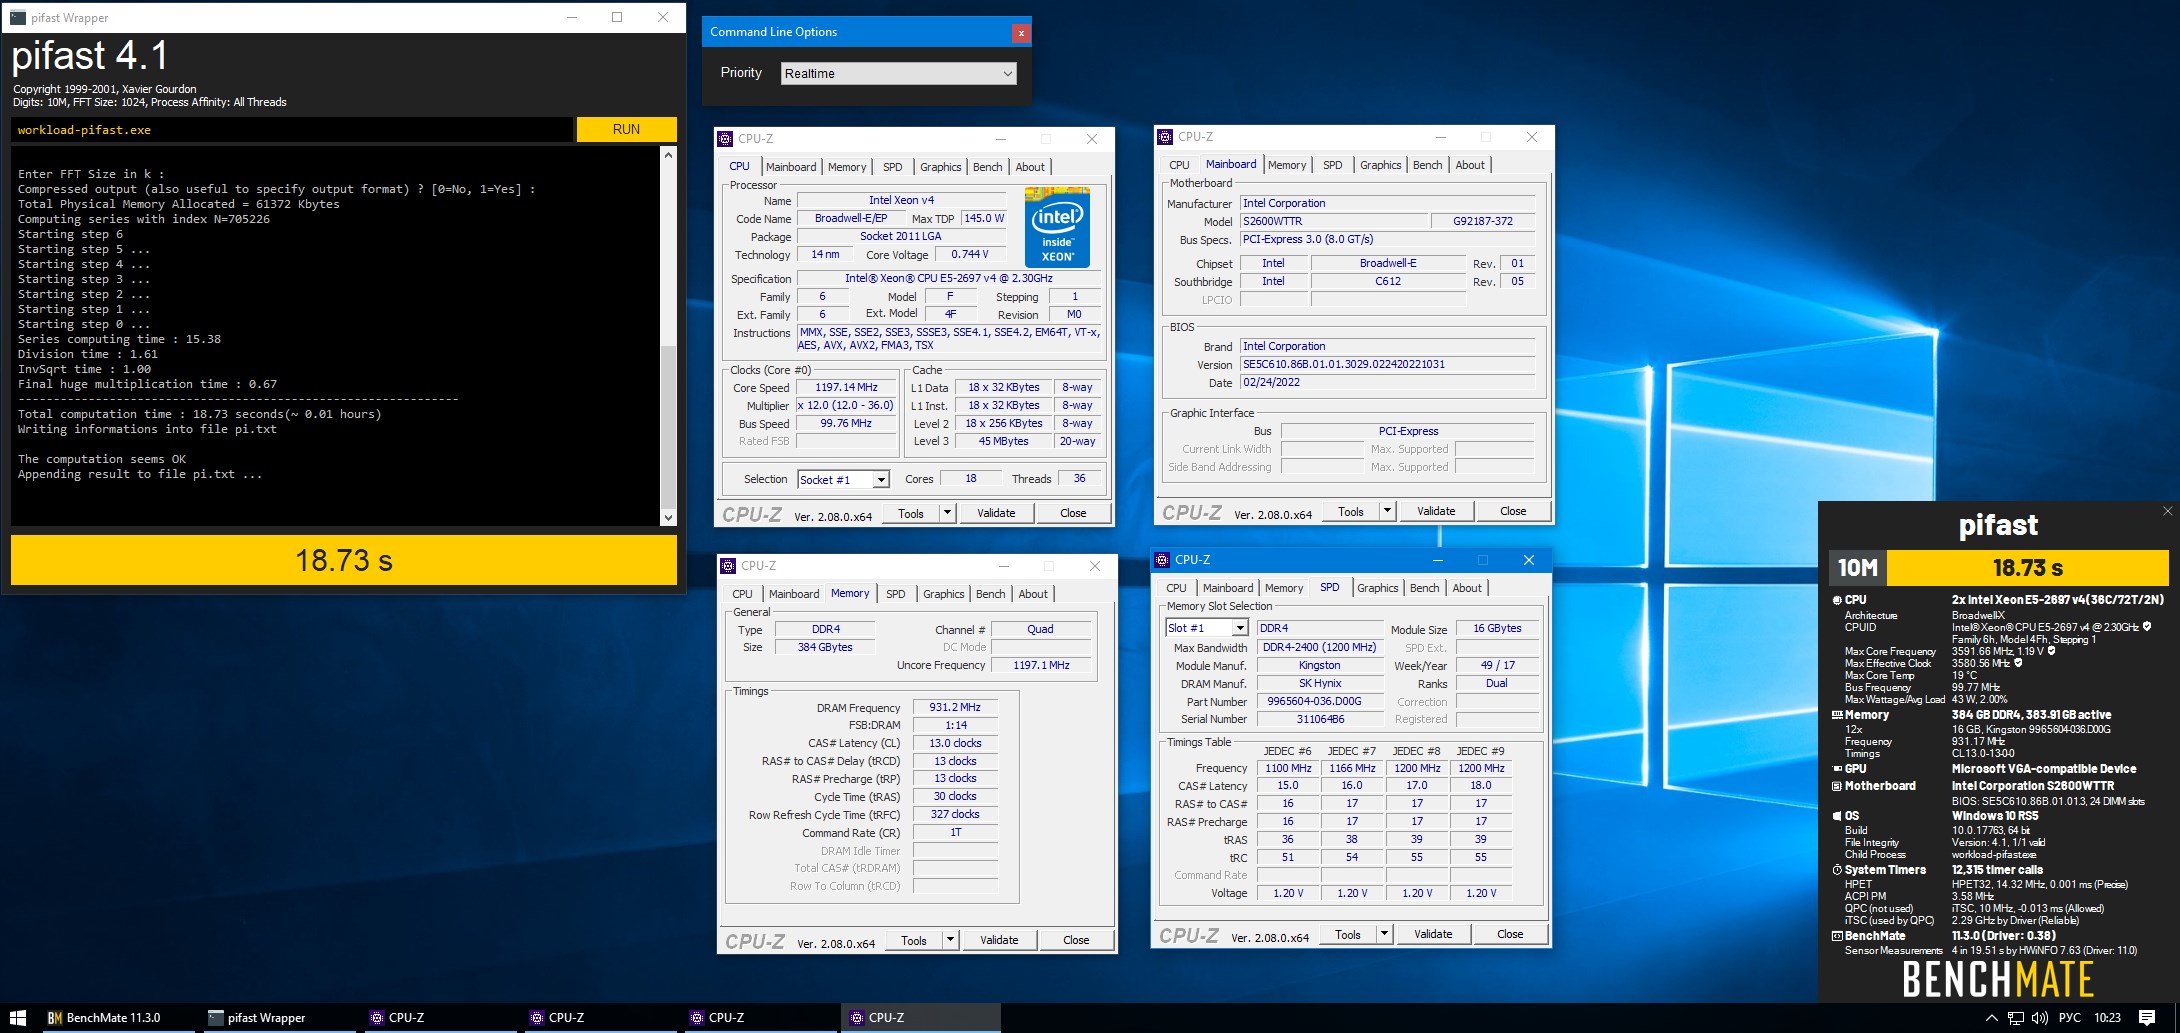Click the pifast console scrollbar thumb

[x=668, y=426]
